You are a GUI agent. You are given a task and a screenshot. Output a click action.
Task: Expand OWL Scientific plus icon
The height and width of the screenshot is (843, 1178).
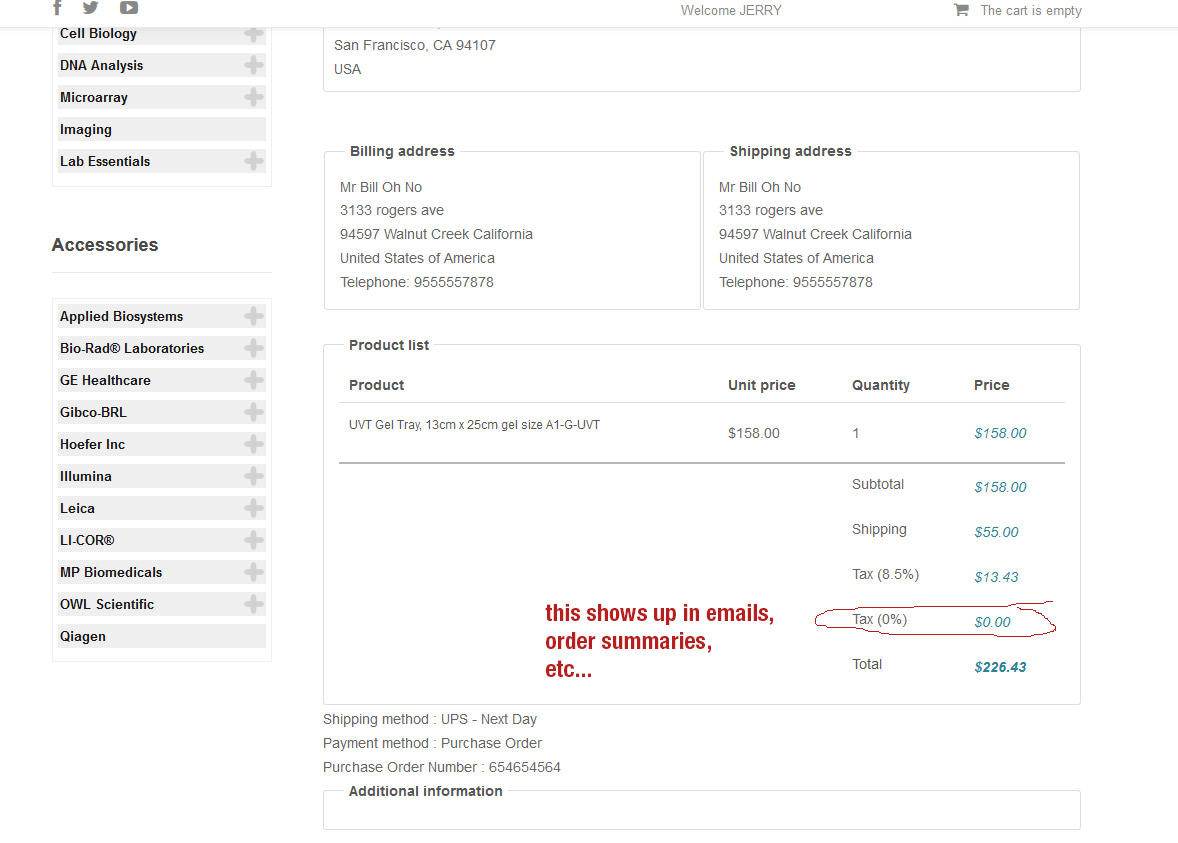click(254, 604)
